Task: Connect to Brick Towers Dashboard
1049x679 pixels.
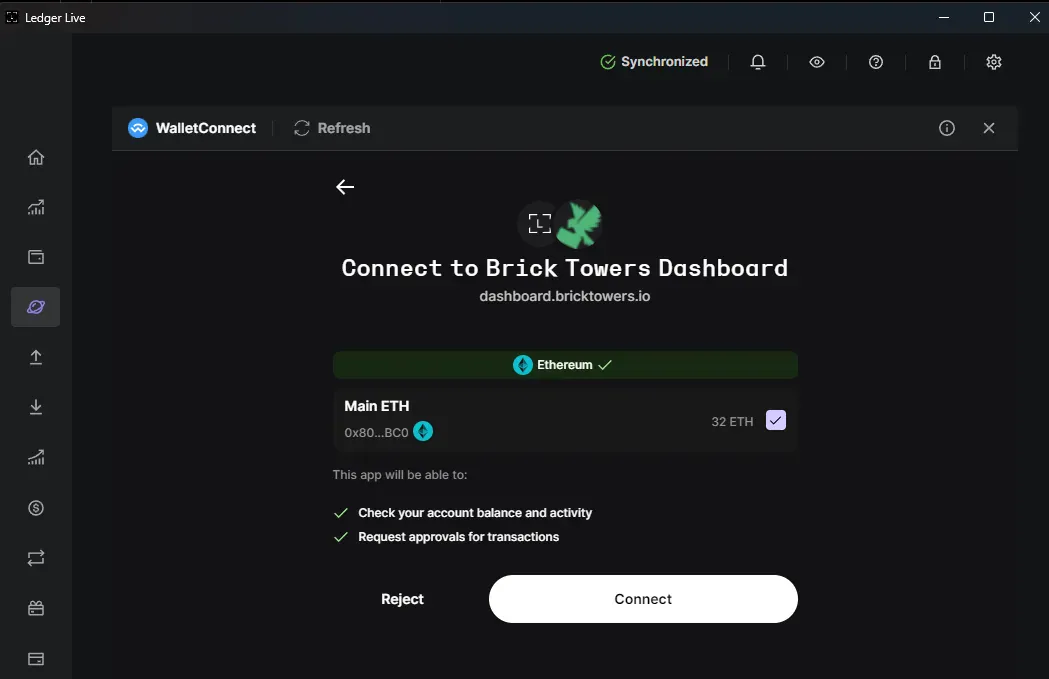Action: (643, 599)
